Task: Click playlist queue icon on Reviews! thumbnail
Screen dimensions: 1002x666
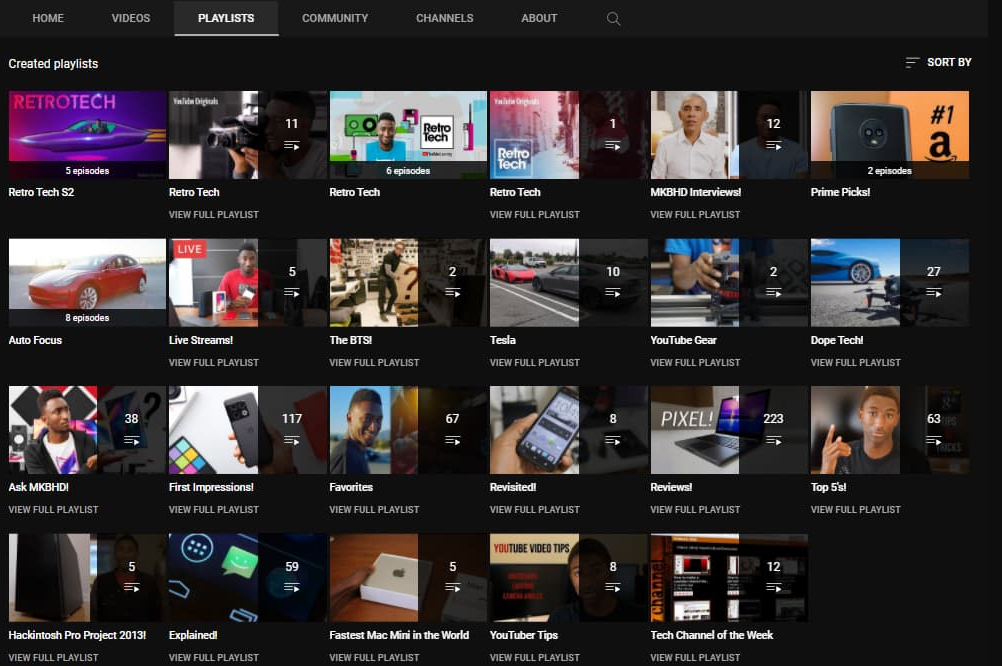Action: pyautogui.click(x=773, y=440)
